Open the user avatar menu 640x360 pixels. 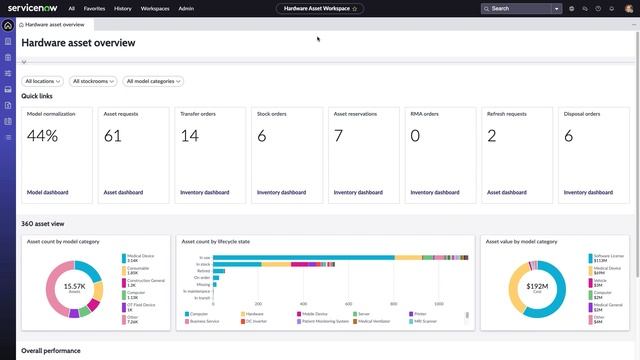(x=629, y=9)
